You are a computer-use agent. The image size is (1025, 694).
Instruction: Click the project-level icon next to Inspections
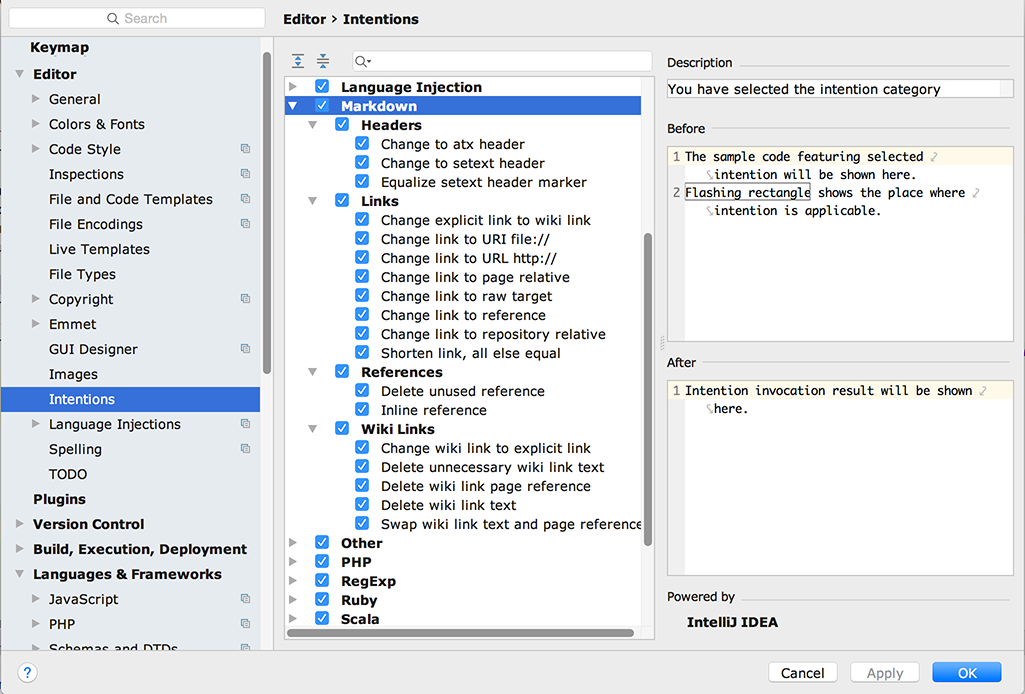pos(245,174)
